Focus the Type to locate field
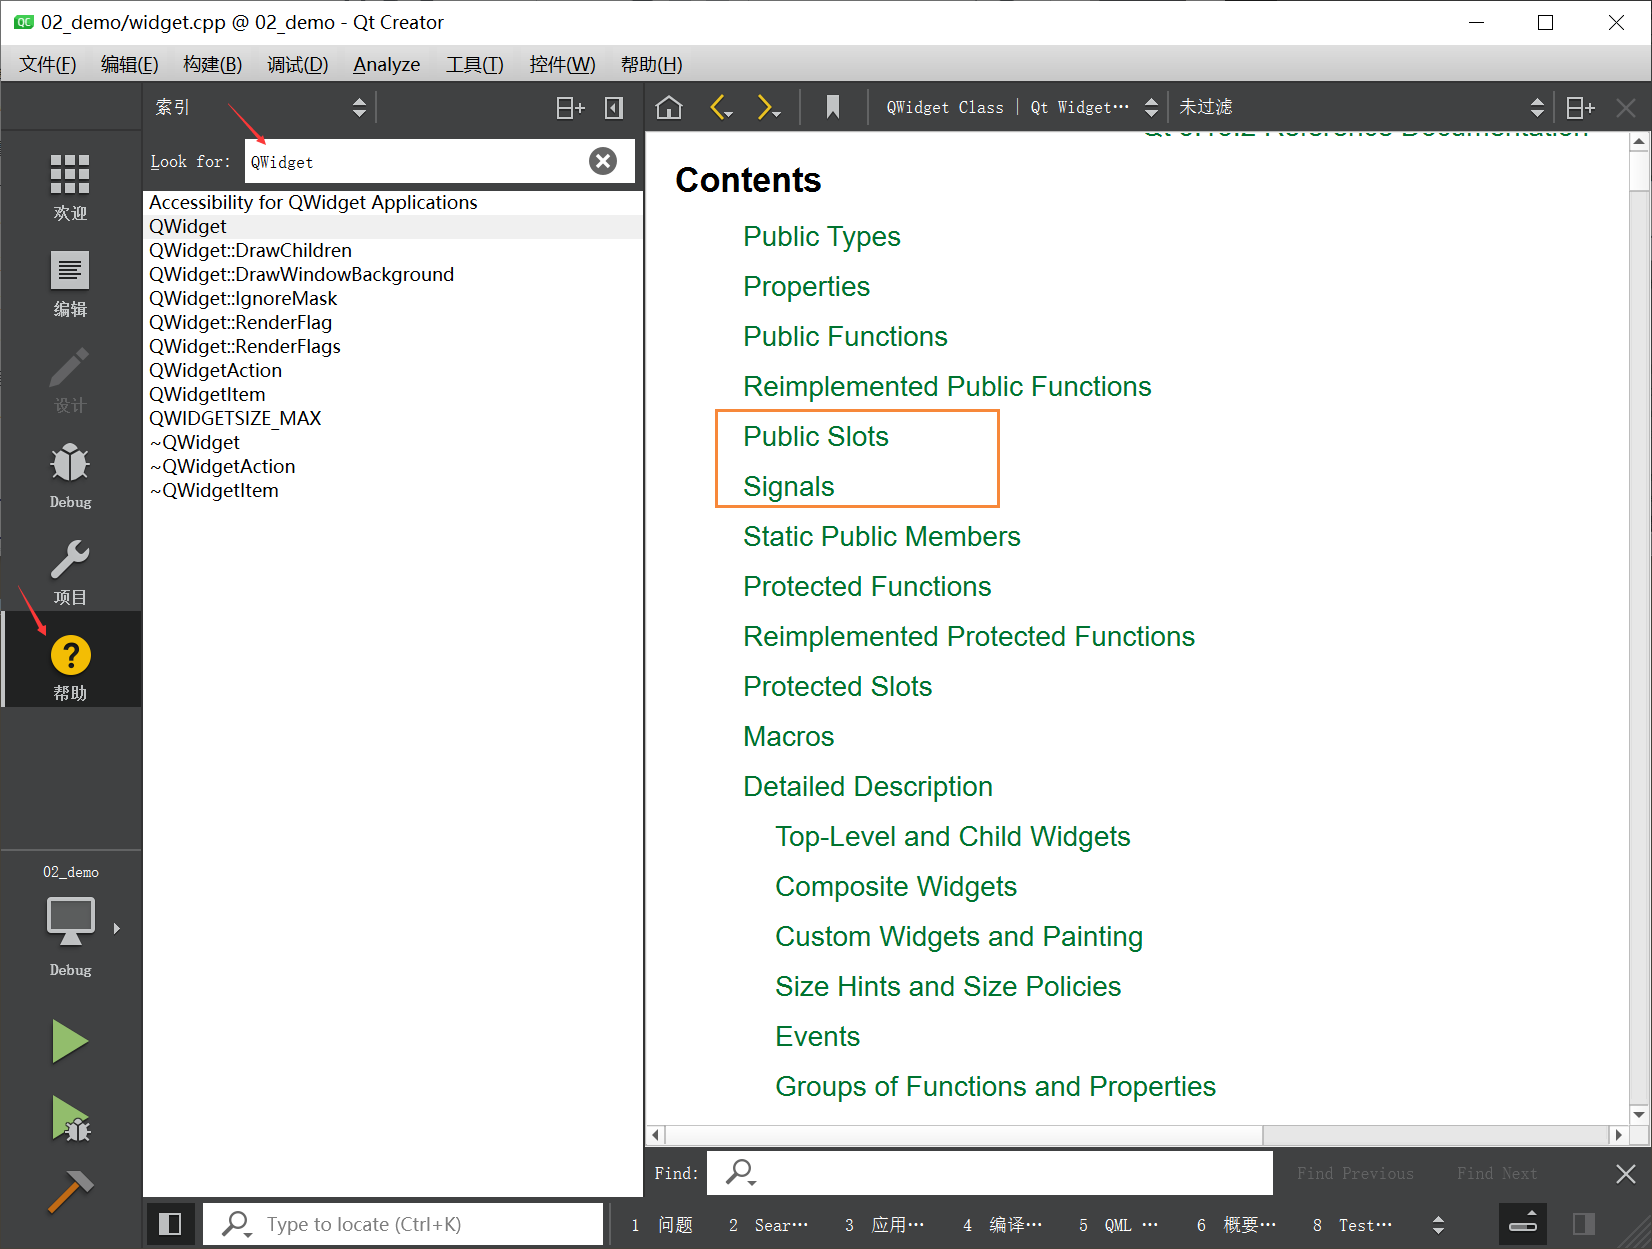Screen dimensions: 1652x1249 point(403,1224)
